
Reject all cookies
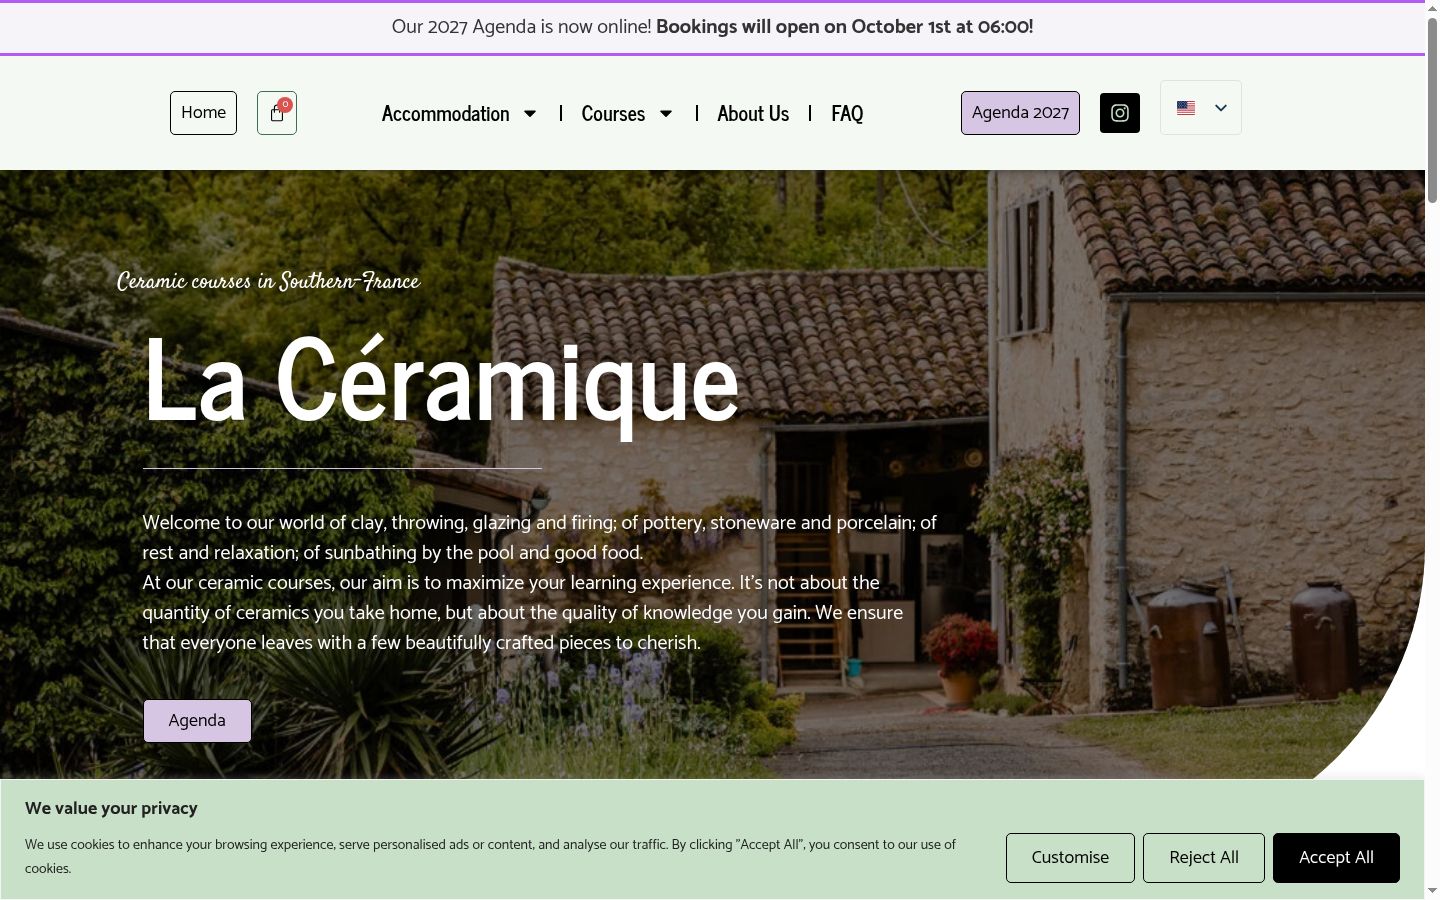[1204, 858]
